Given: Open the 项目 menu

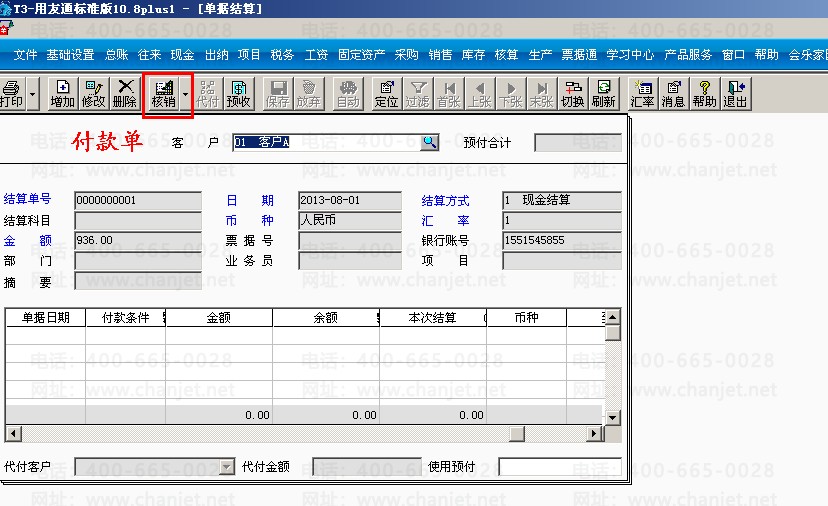Looking at the screenshot, I should 249,54.
